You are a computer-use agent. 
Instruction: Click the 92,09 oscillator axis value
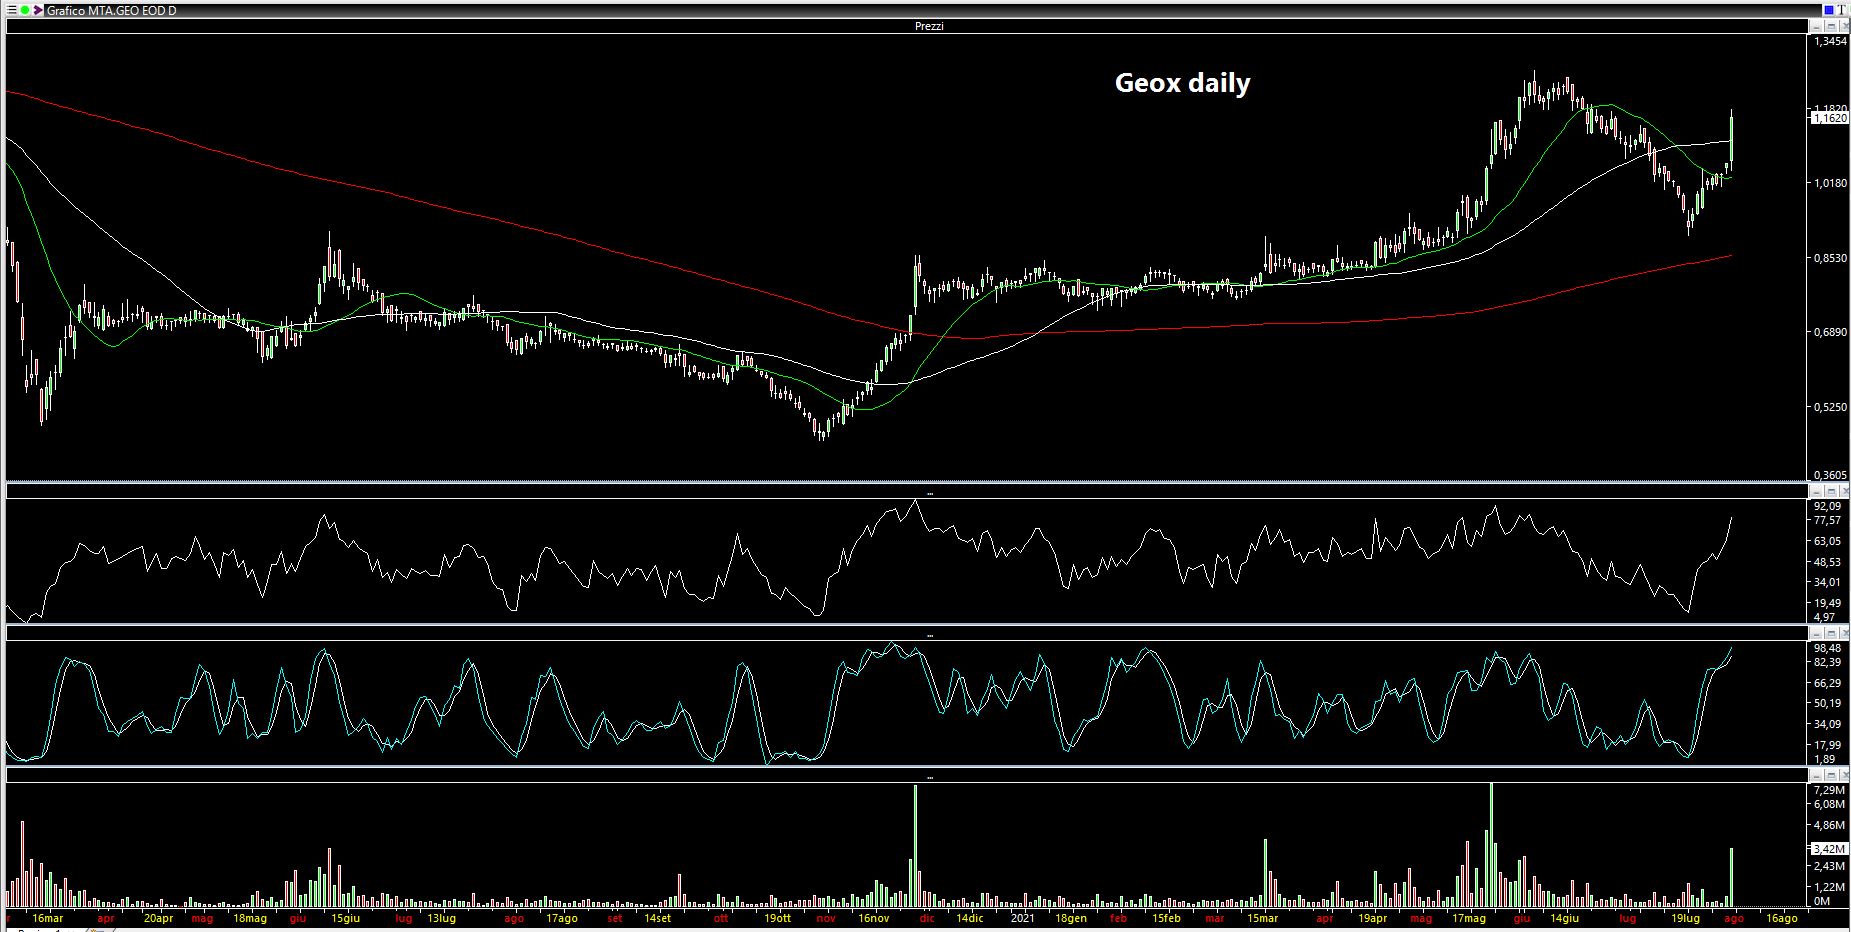click(x=1827, y=506)
